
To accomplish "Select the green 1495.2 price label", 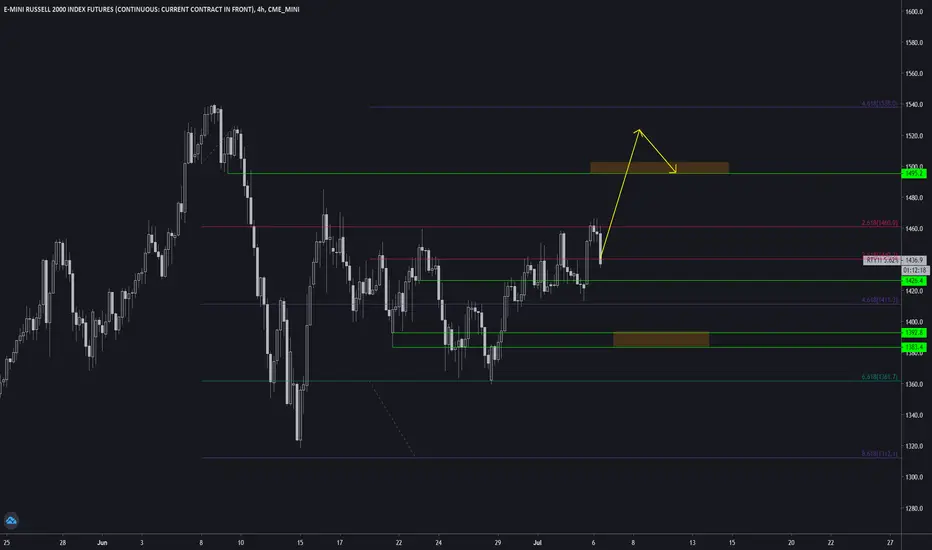I will 914,174.
